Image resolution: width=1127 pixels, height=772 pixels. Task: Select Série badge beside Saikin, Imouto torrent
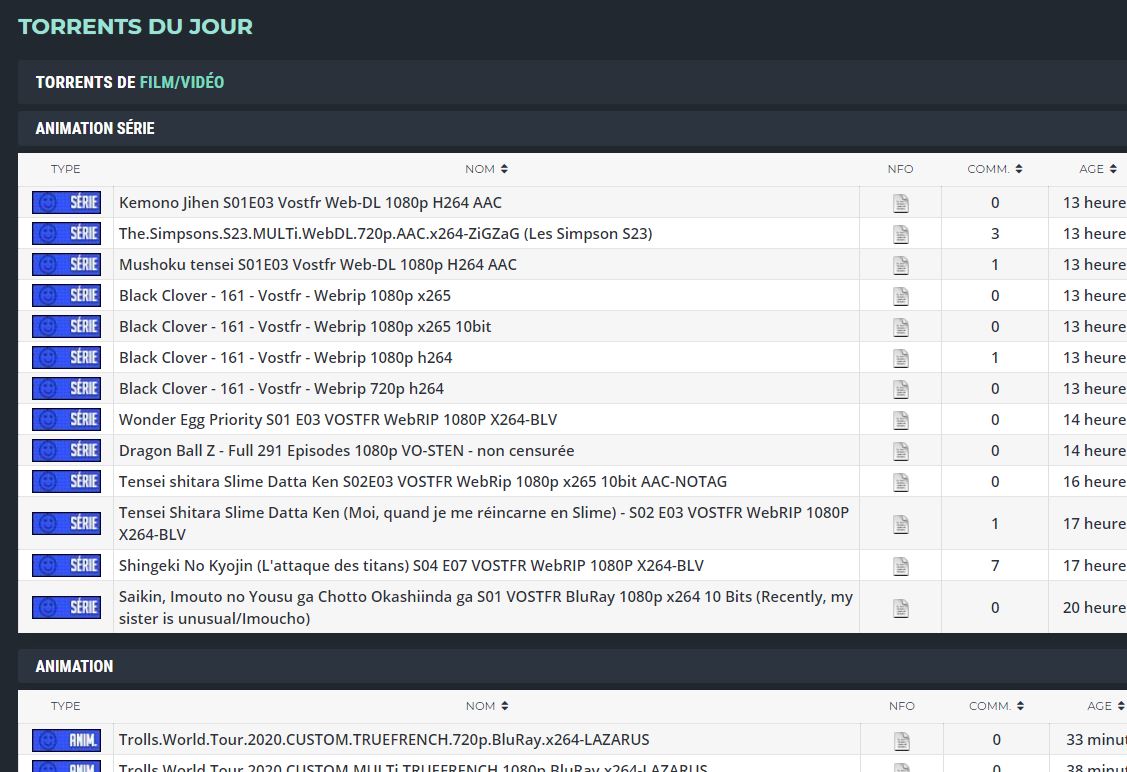[x=66, y=607]
